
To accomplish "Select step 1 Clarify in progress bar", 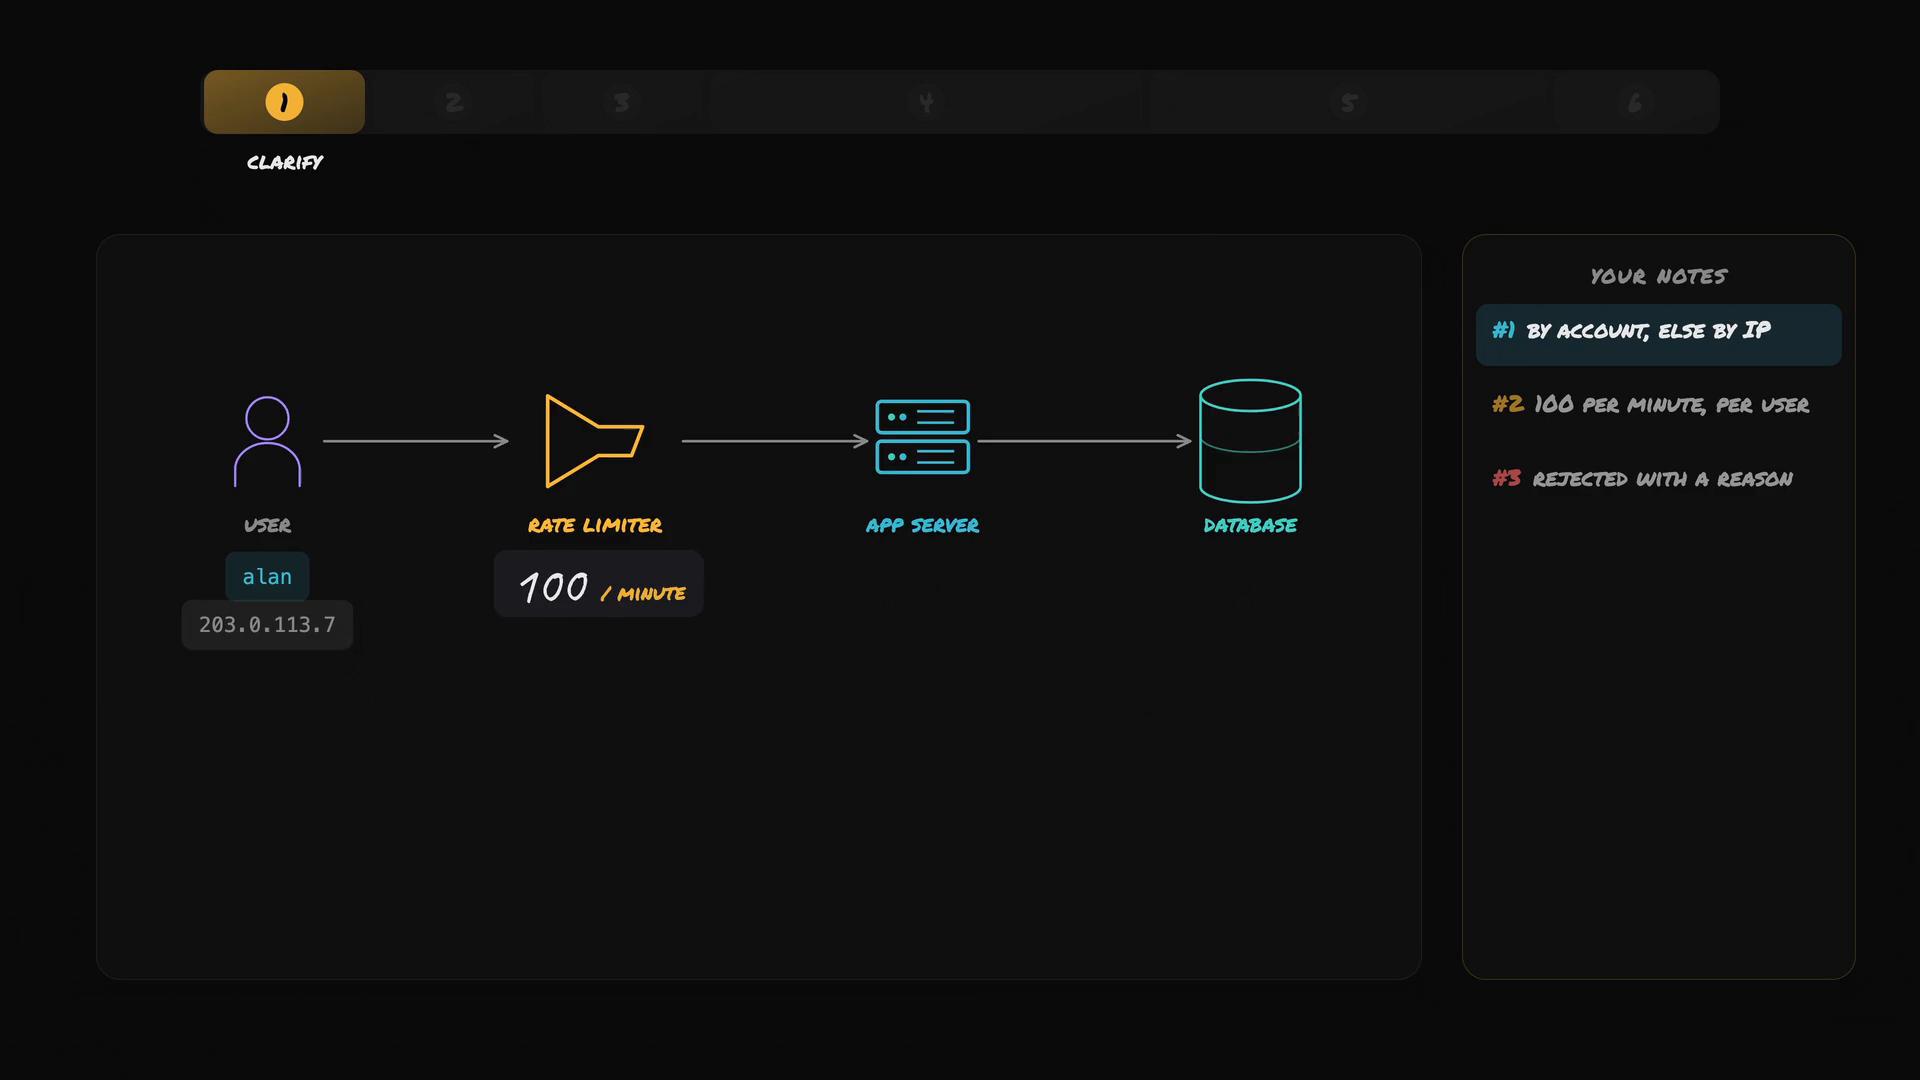I will coord(284,102).
